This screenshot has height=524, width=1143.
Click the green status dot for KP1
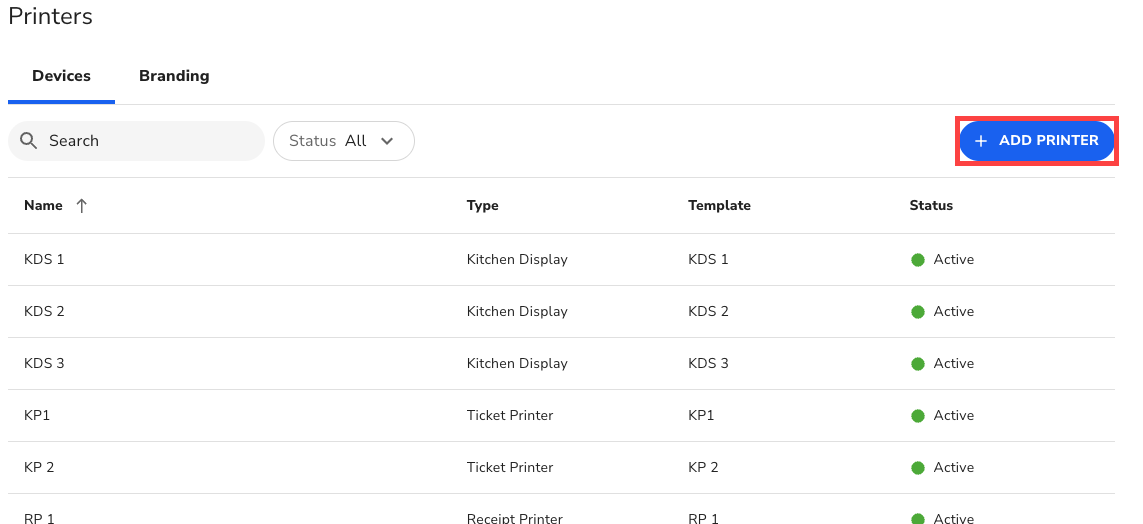click(918, 416)
